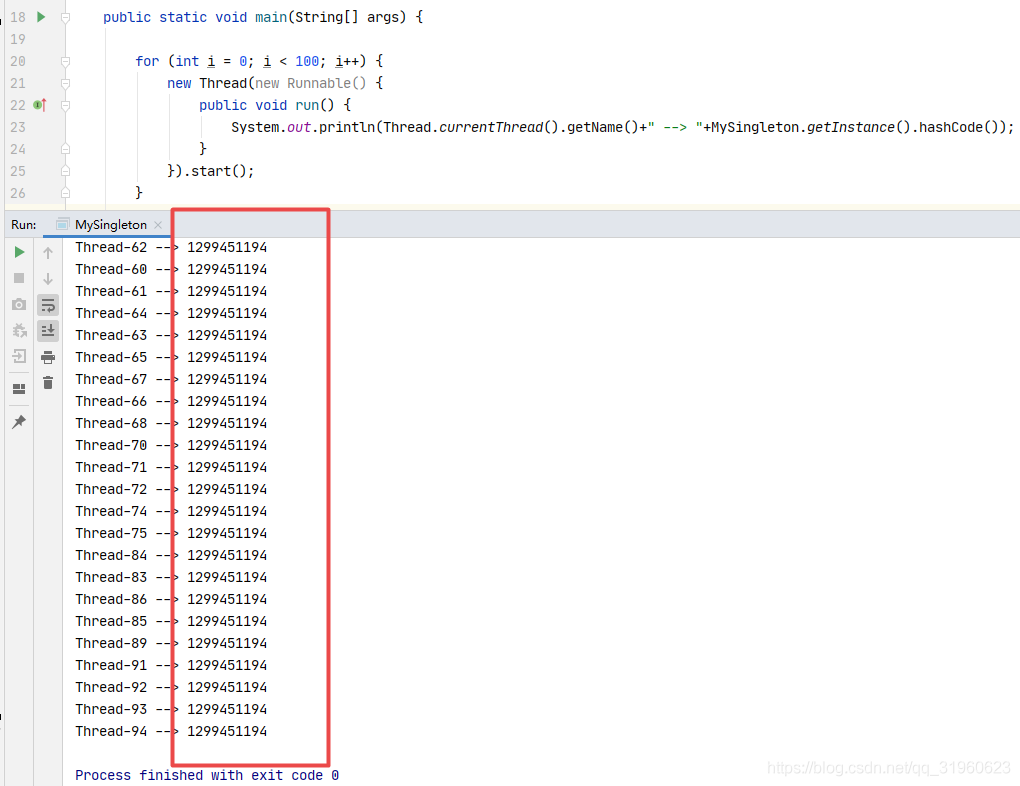
Task: Click the 'Thread-61' output line
Action: tap(171, 291)
